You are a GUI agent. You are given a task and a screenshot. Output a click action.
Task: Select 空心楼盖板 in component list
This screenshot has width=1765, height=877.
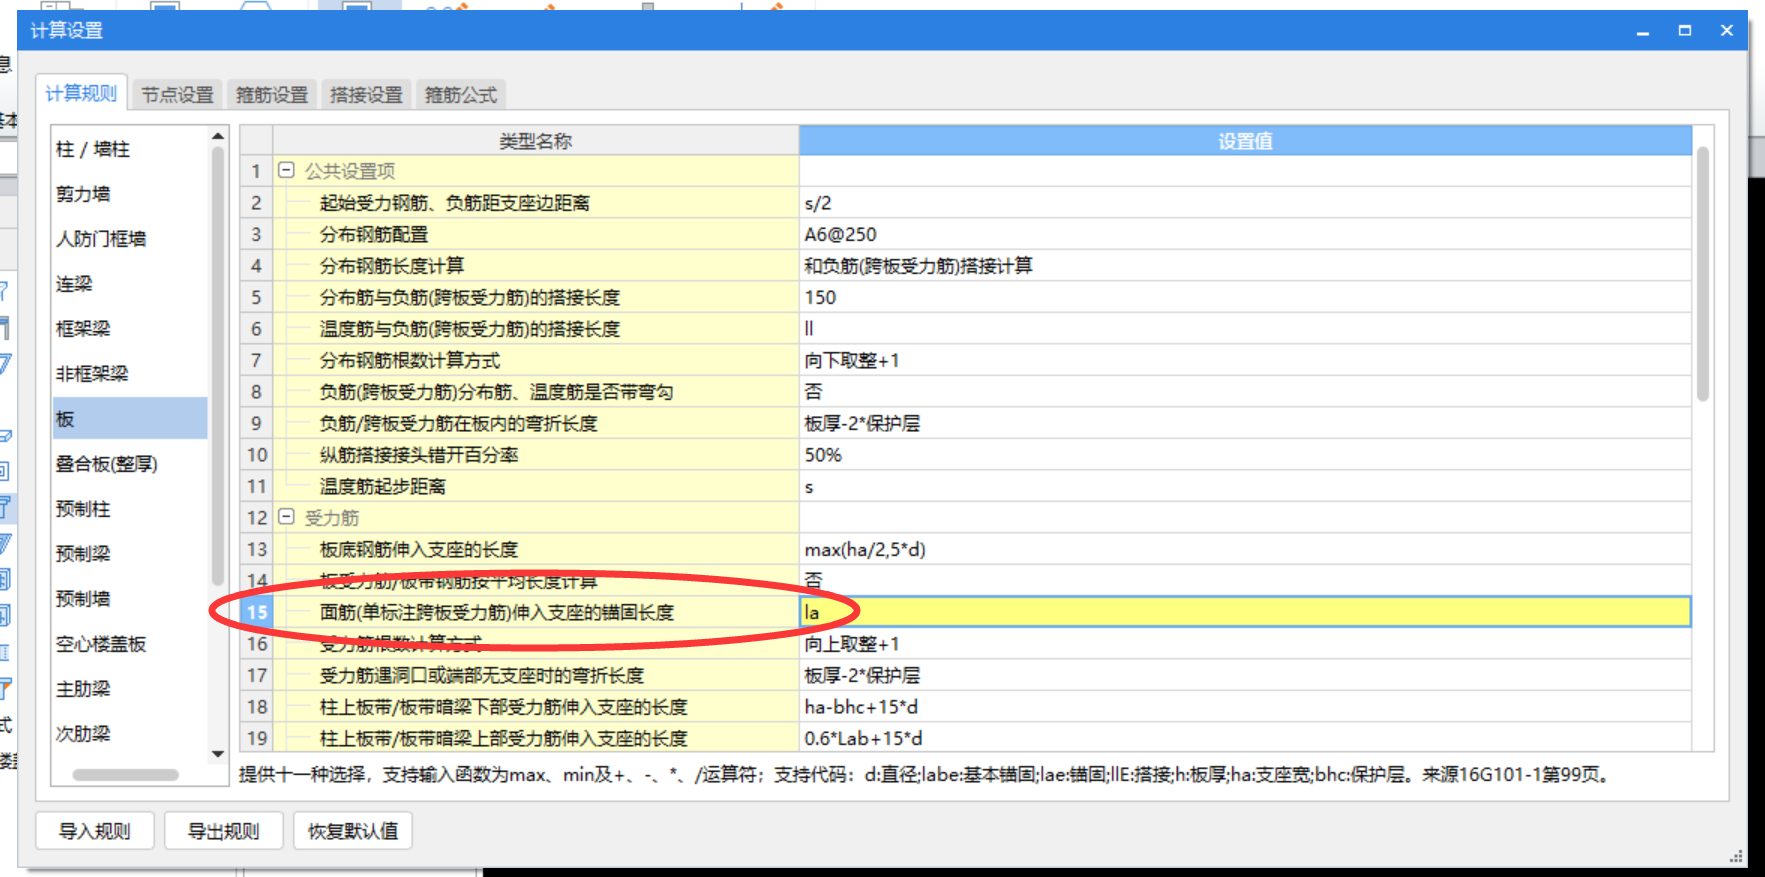(x=130, y=644)
